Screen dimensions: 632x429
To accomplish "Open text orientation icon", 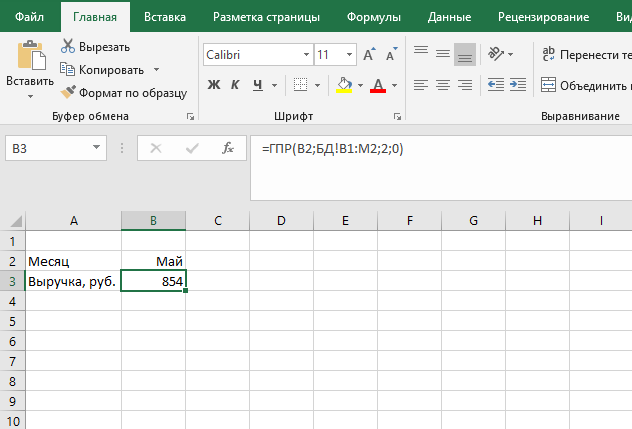I will 496,54.
